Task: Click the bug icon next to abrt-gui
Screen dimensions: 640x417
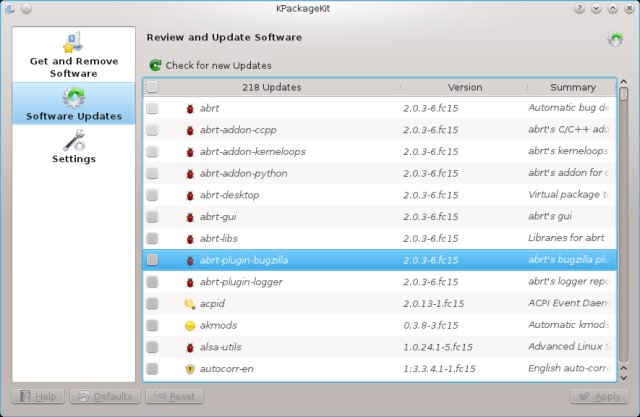Action: coord(190,217)
